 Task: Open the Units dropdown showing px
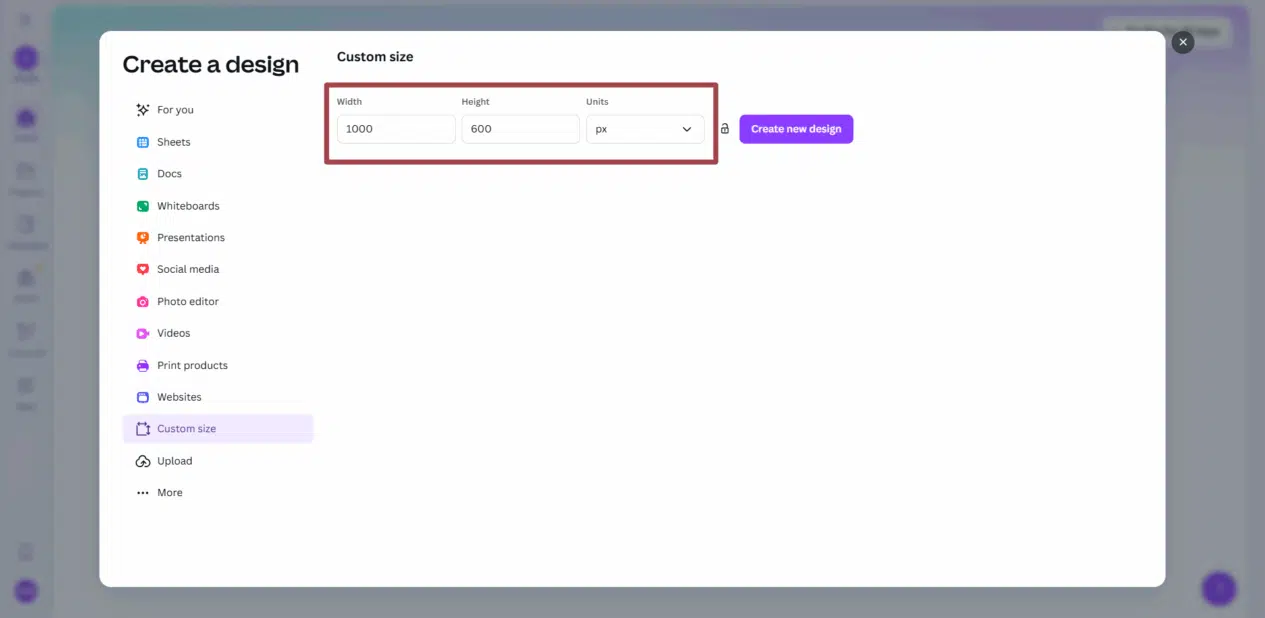tap(645, 128)
